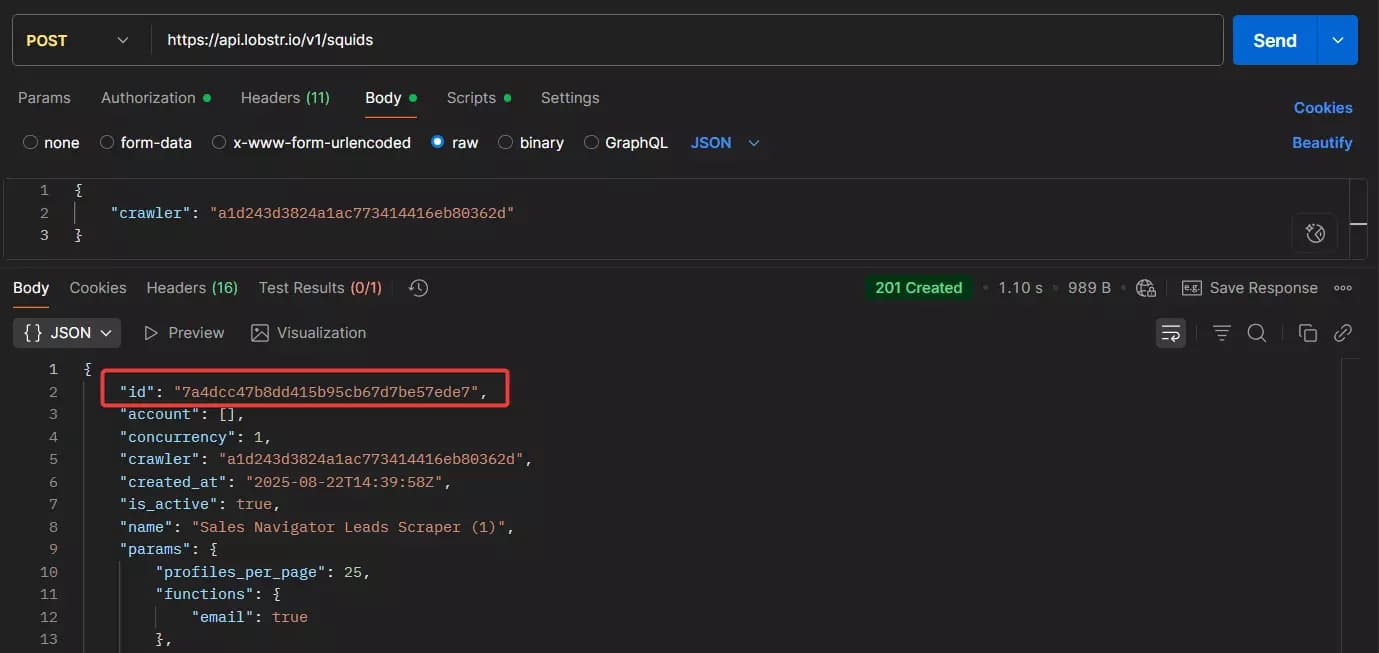Open the request history clock icon

click(x=417, y=287)
